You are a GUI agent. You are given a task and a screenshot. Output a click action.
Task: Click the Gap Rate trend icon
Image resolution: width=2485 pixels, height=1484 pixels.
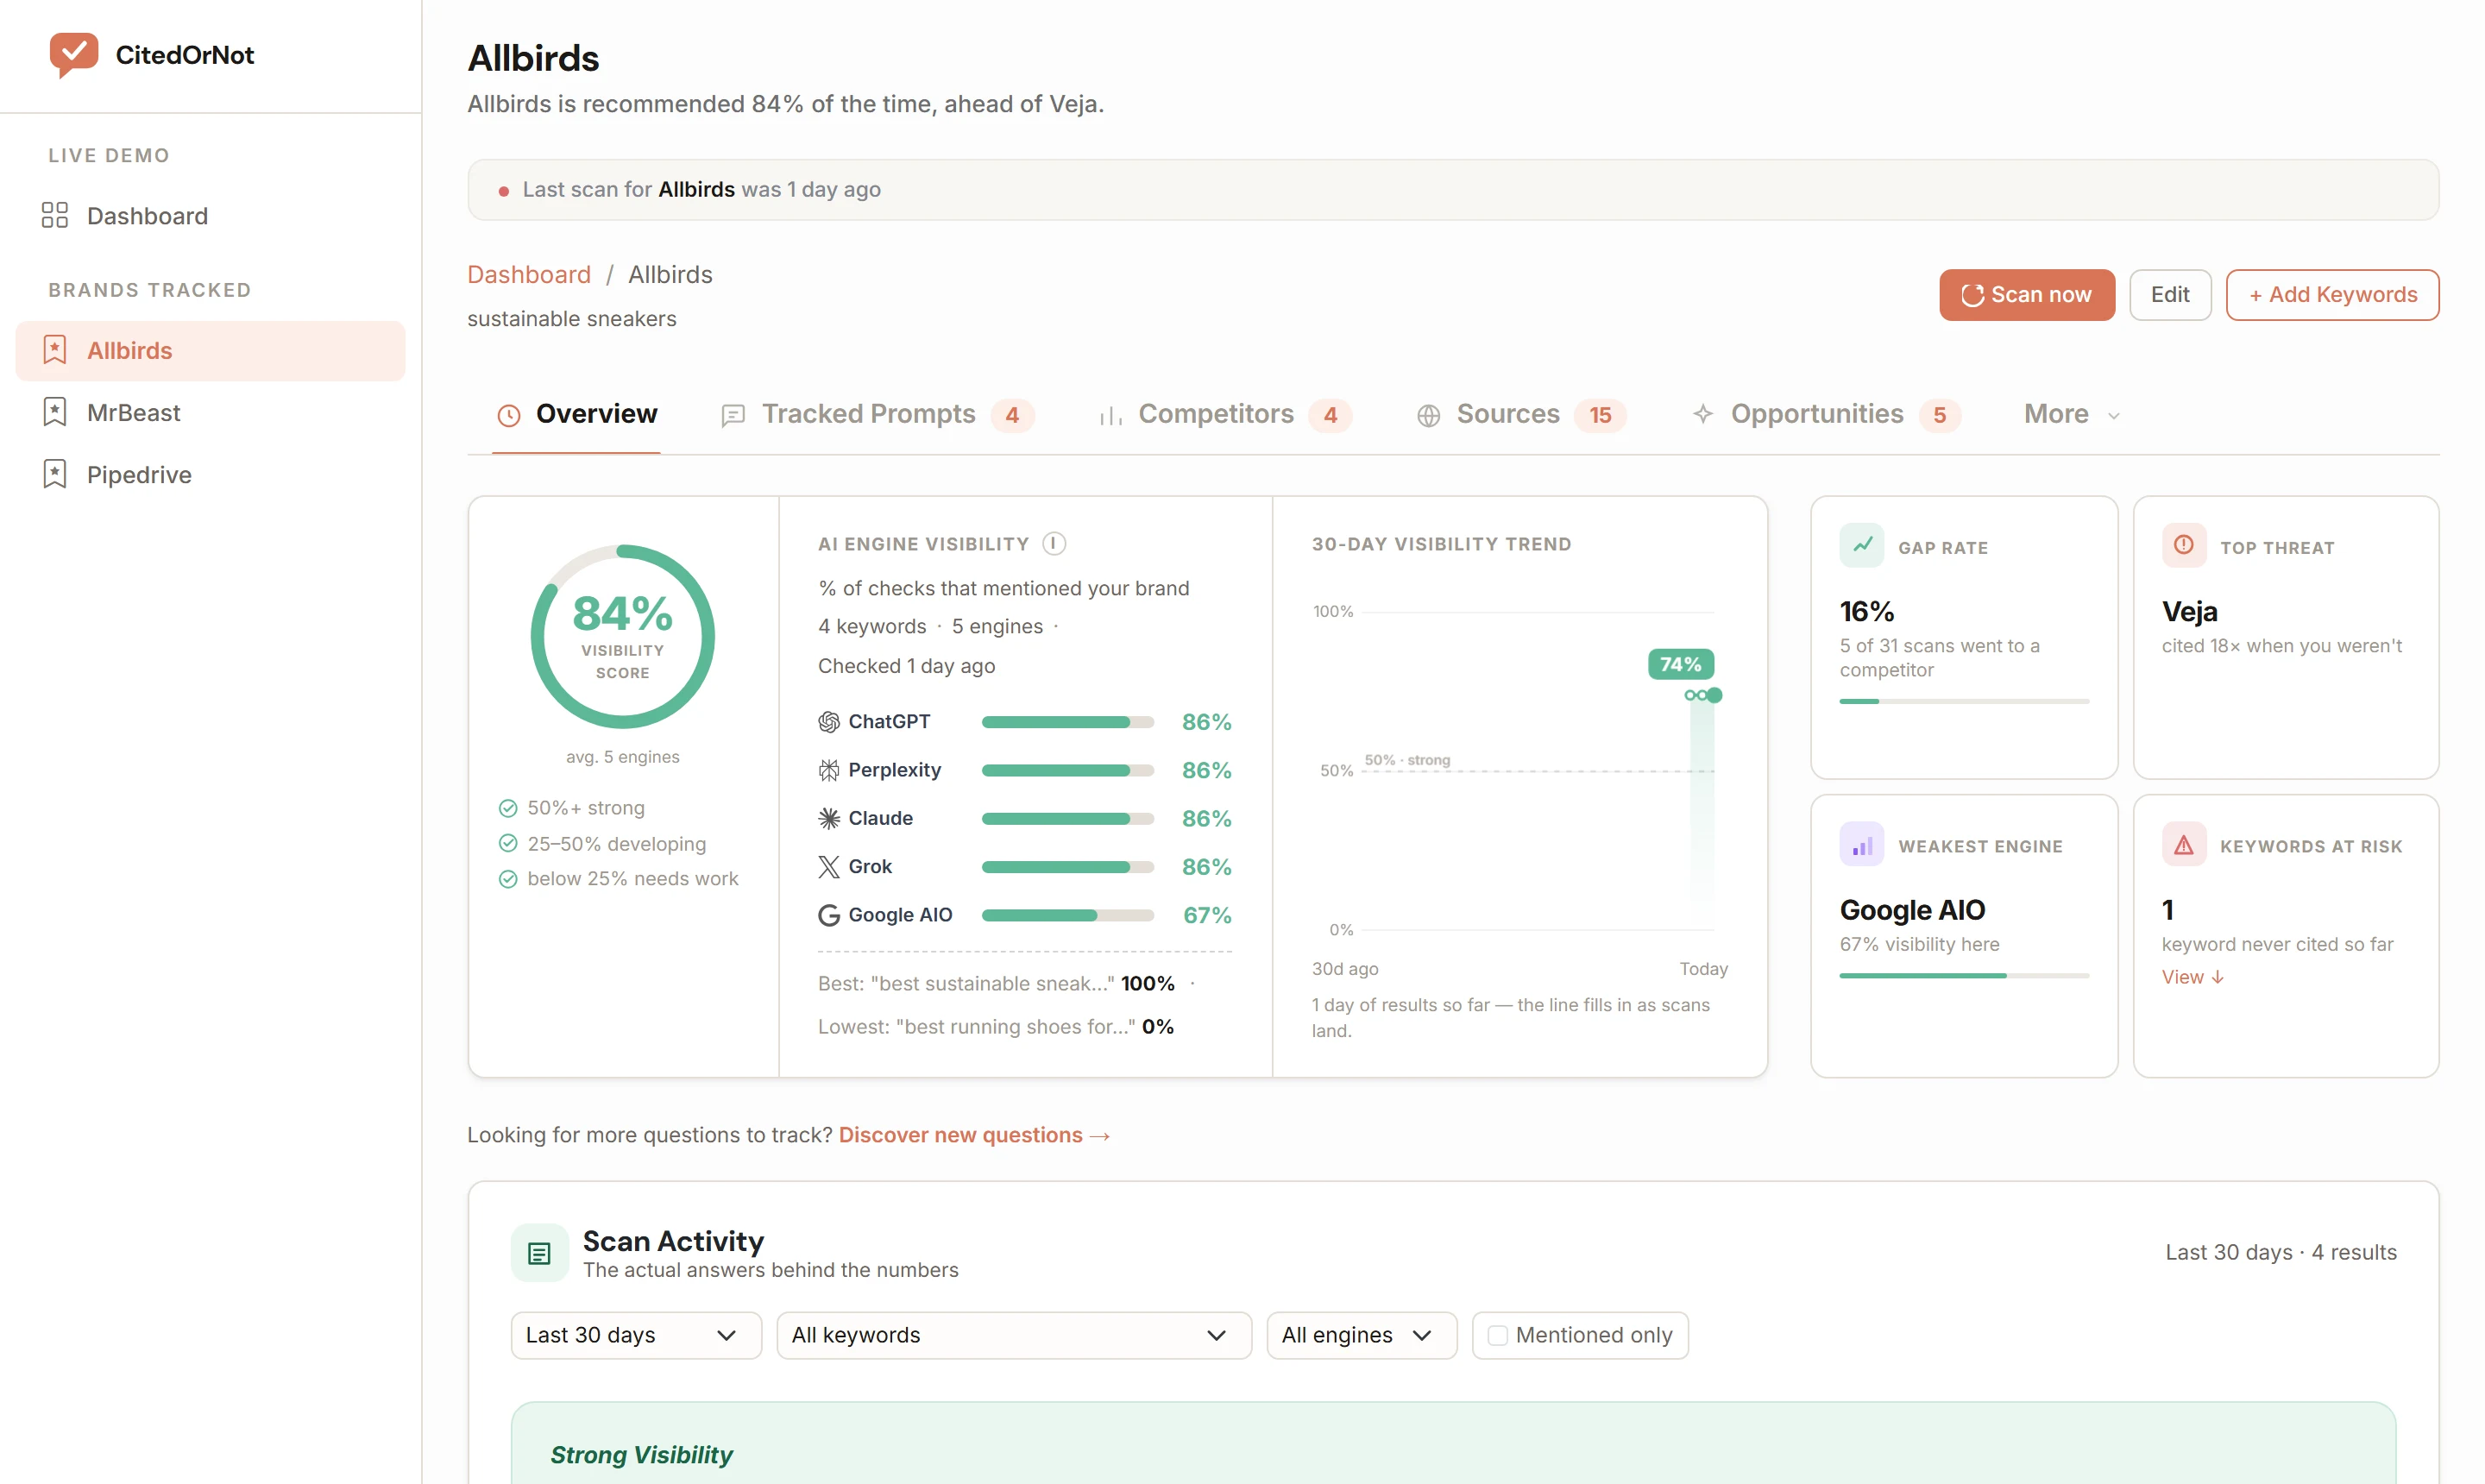(1862, 545)
